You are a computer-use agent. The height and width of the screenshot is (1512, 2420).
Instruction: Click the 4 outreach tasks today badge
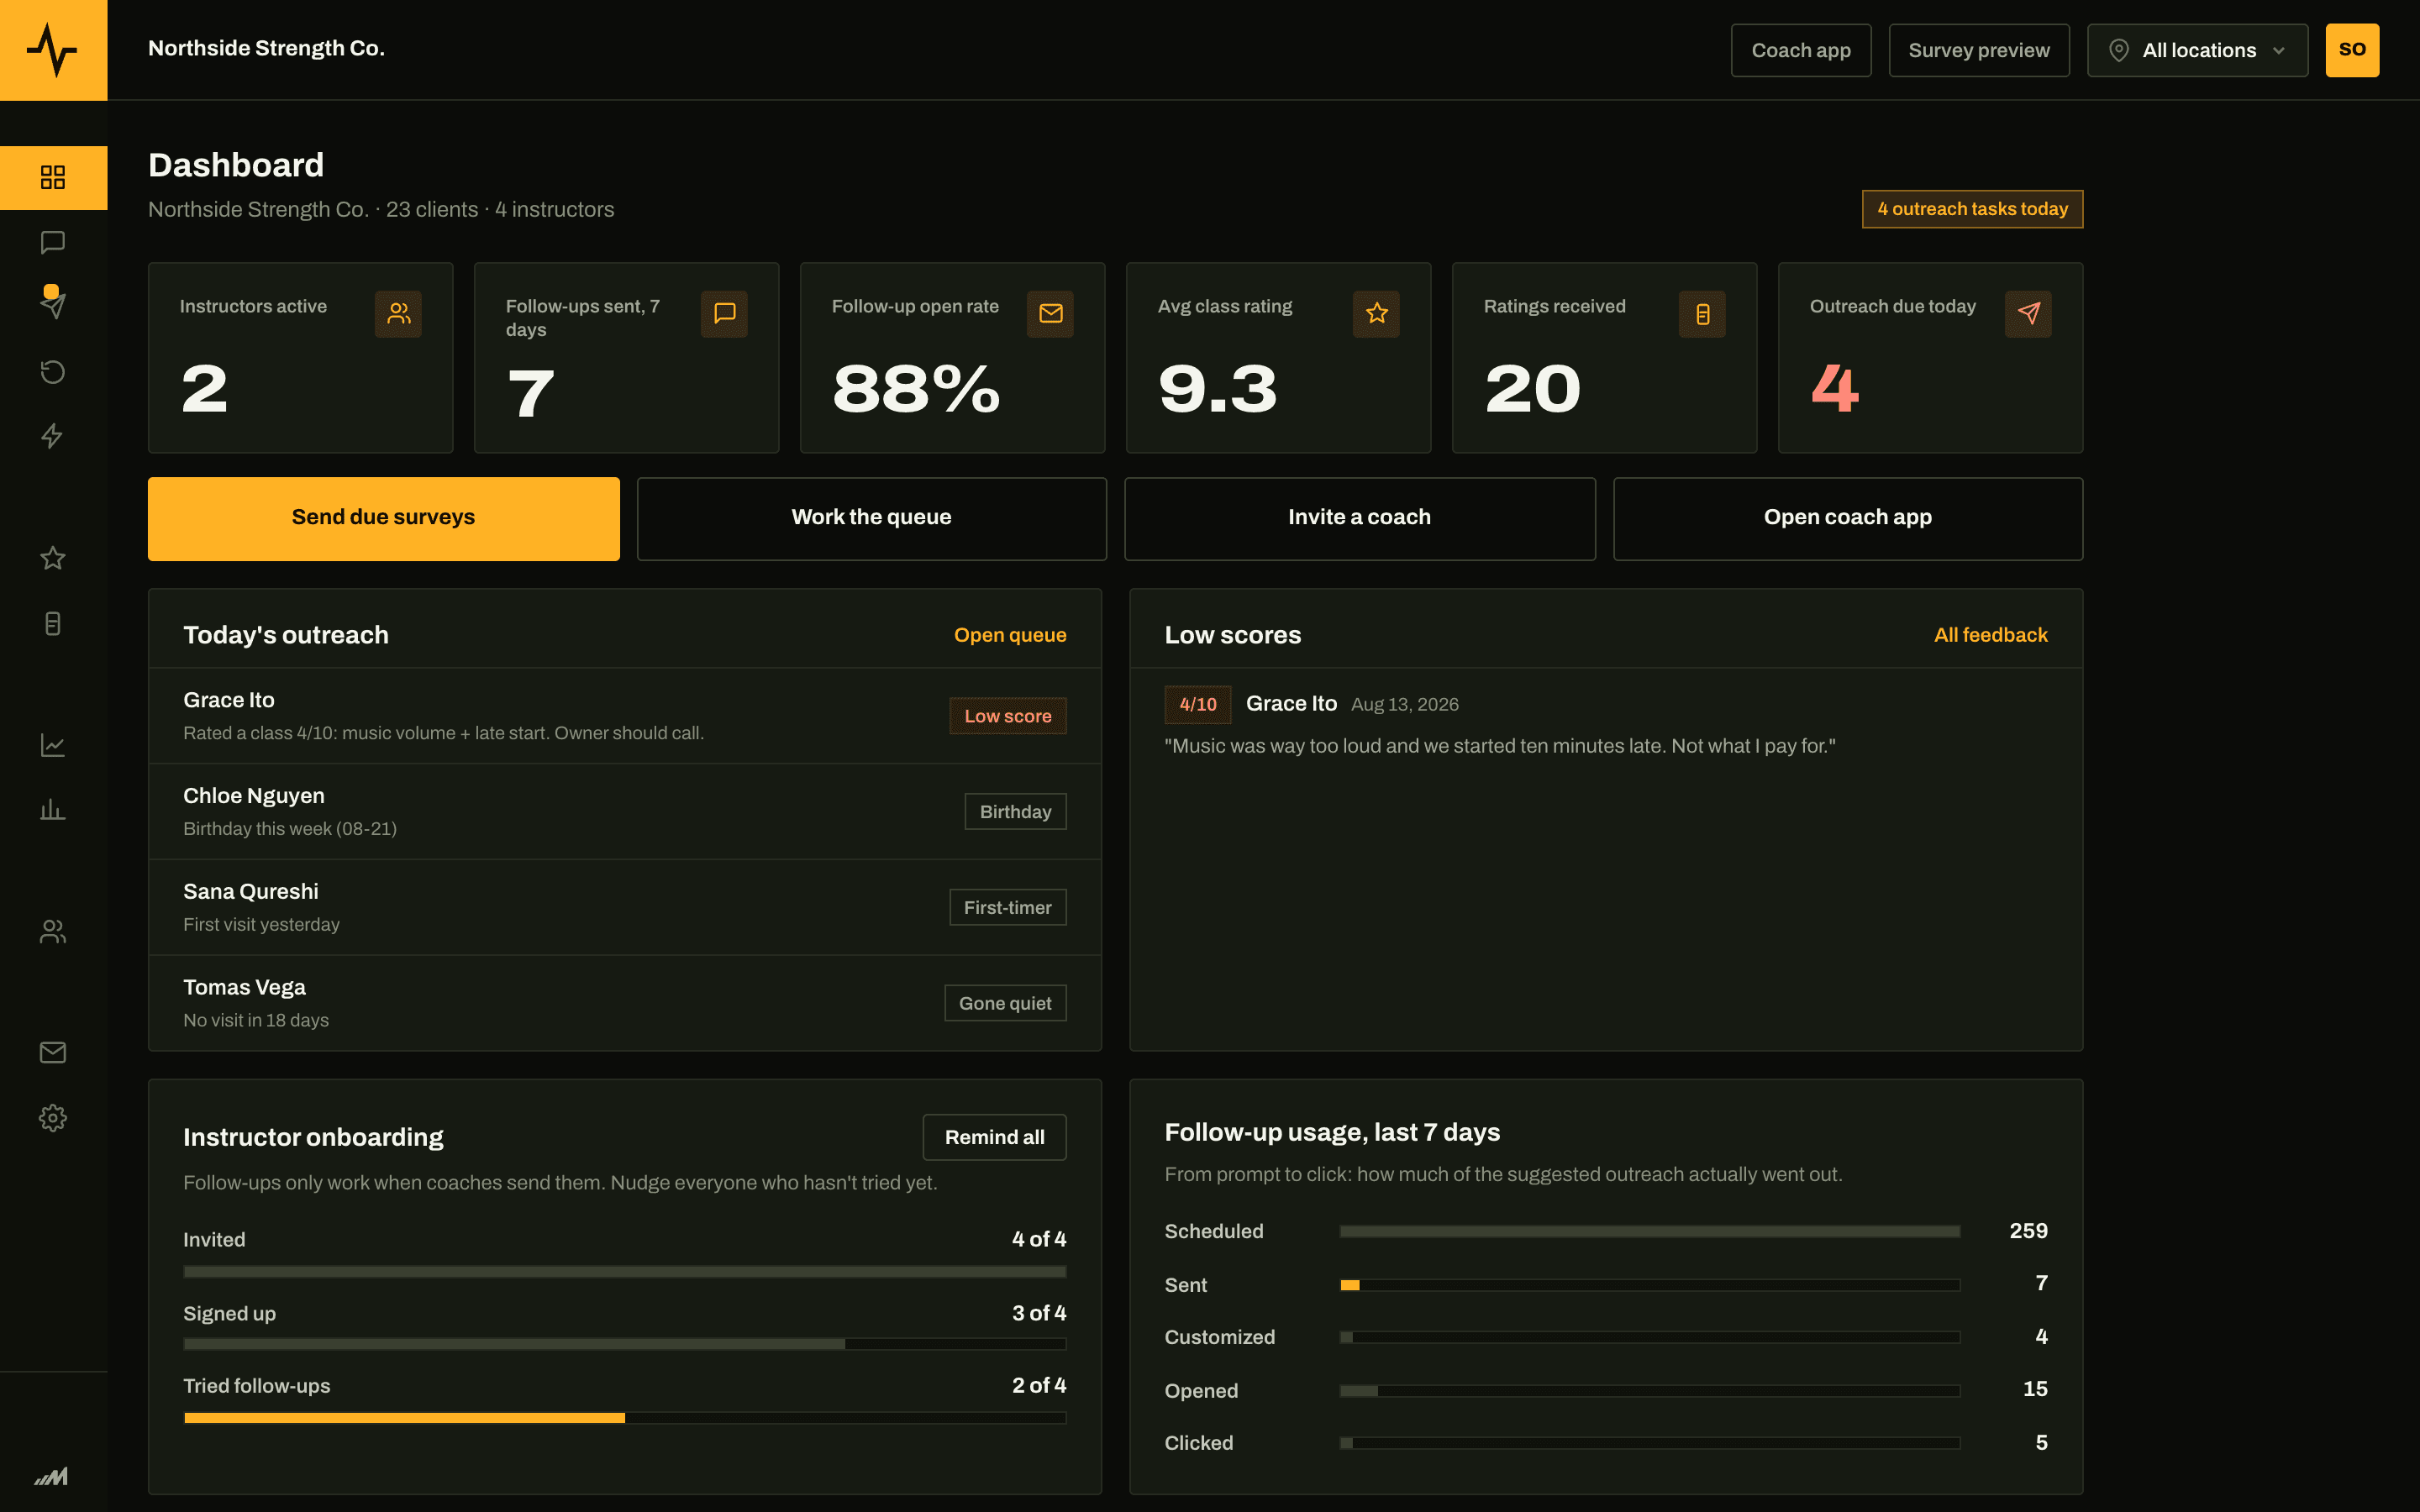(1972, 209)
